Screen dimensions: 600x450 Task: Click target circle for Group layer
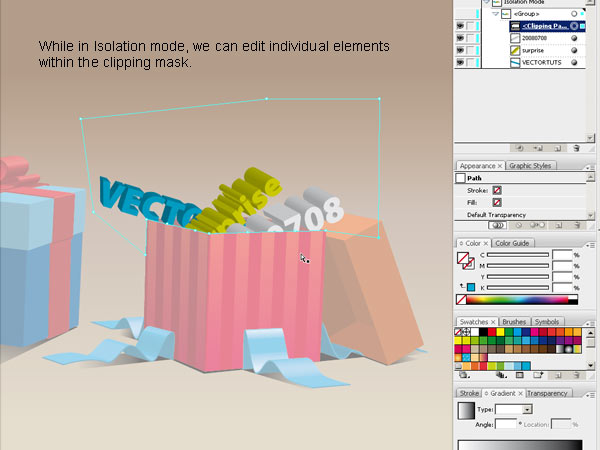point(574,14)
